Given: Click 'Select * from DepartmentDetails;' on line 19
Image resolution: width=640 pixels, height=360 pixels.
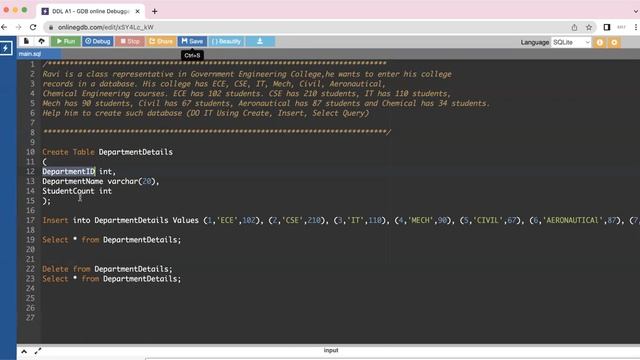Looking at the screenshot, I should pos(111,240).
